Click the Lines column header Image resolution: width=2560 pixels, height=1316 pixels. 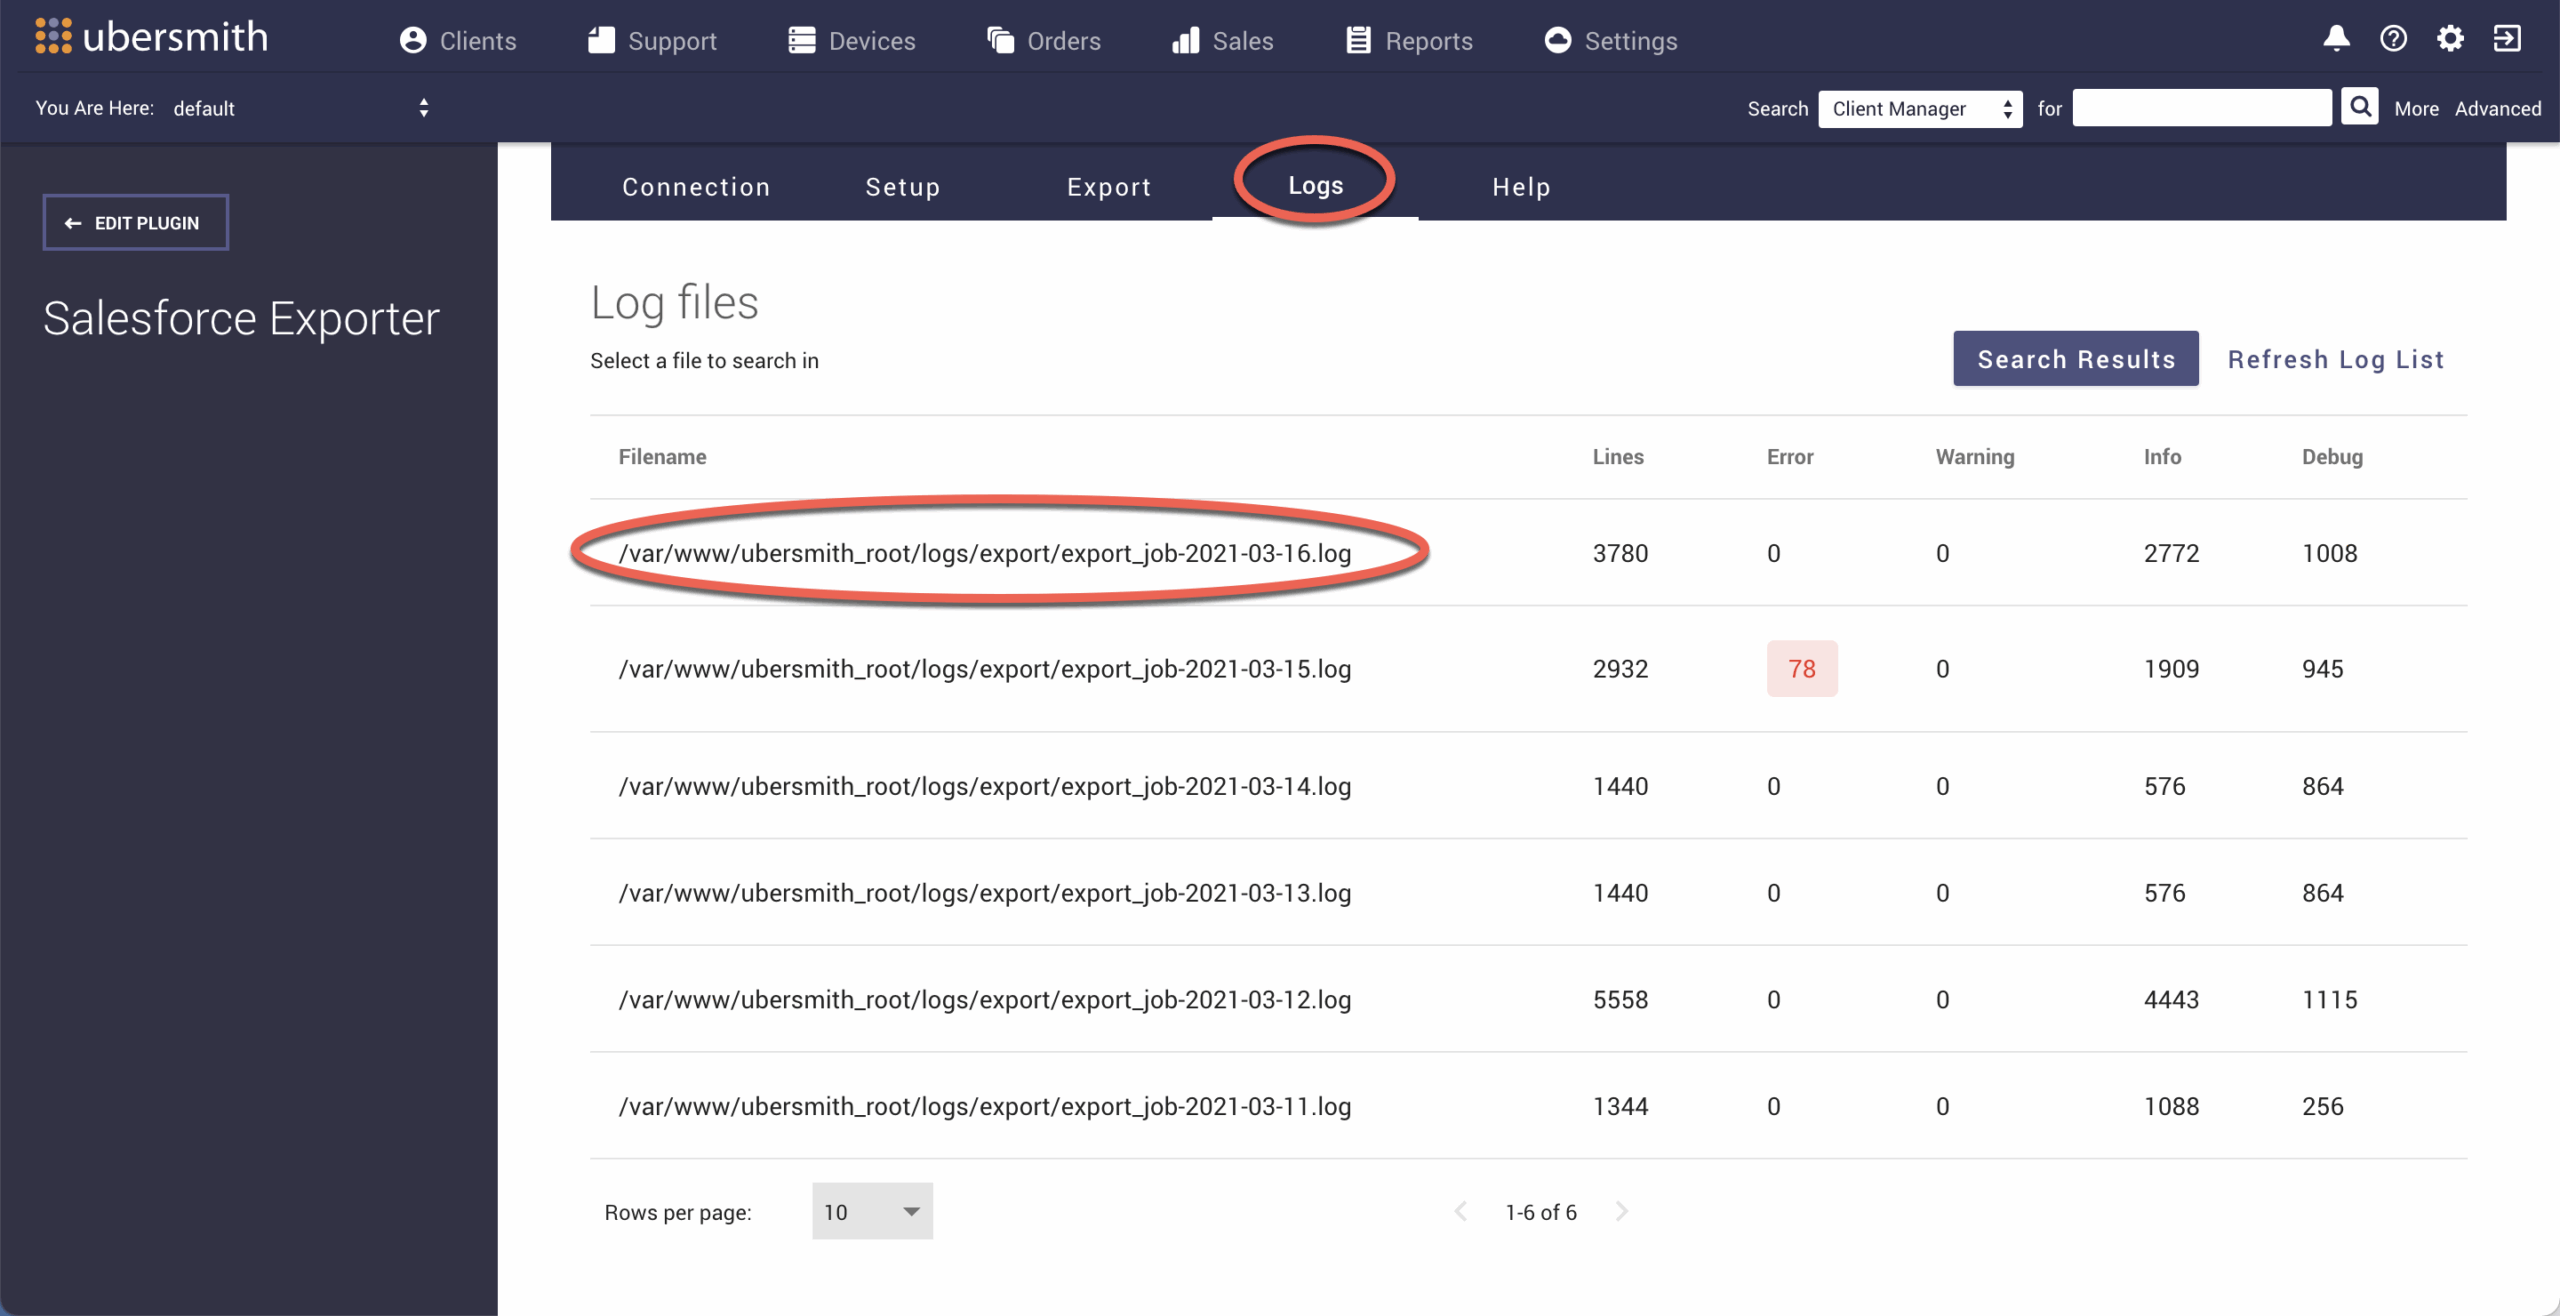click(x=1618, y=457)
